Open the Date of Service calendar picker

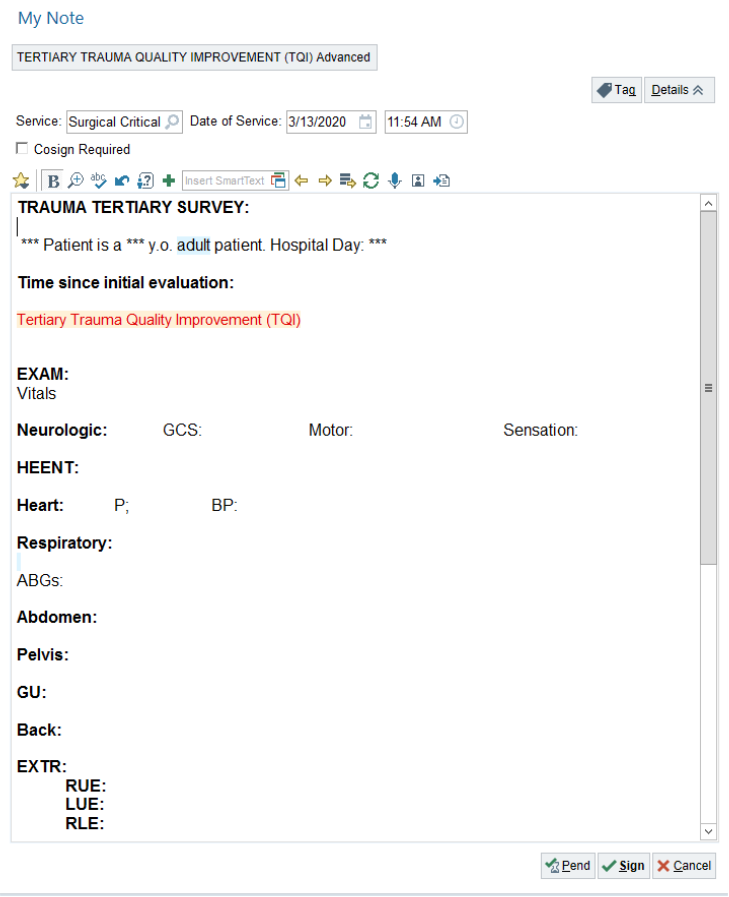pyautogui.click(x=366, y=122)
